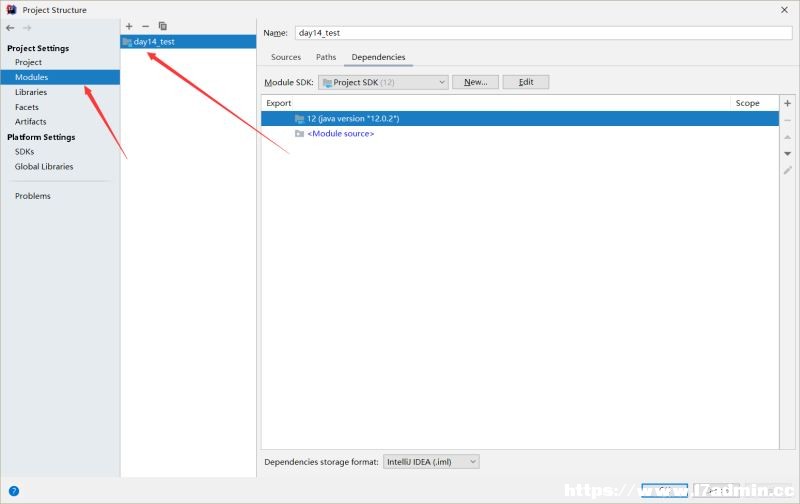Open SDKs under Platform Settings
This screenshot has height=504, width=800.
point(24,152)
